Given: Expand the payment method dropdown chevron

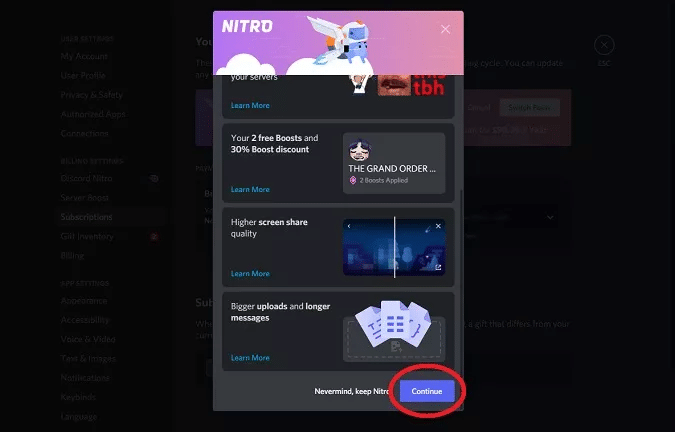Looking at the screenshot, I should [550, 217].
